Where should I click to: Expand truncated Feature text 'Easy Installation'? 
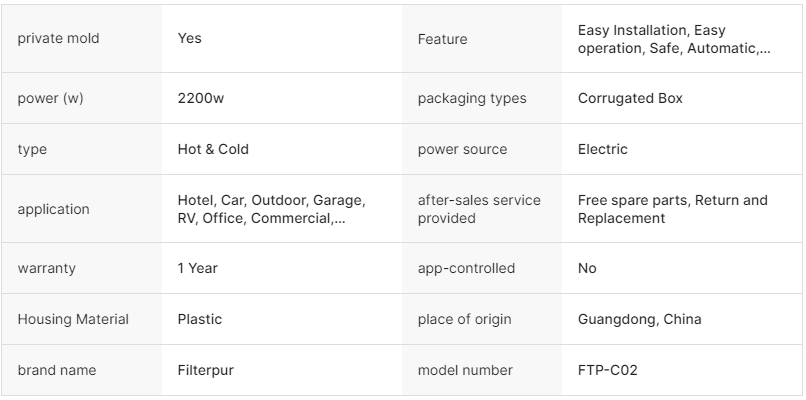point(674,39)
